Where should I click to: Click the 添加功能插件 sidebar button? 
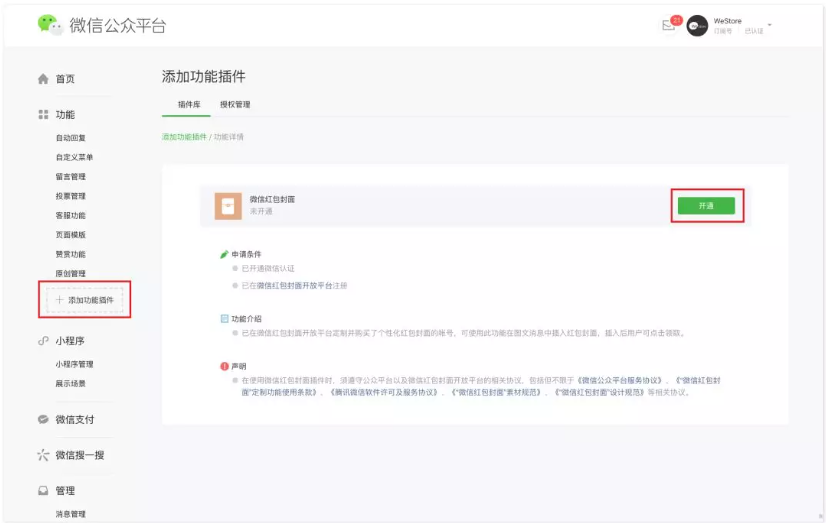tap(84, 300)
